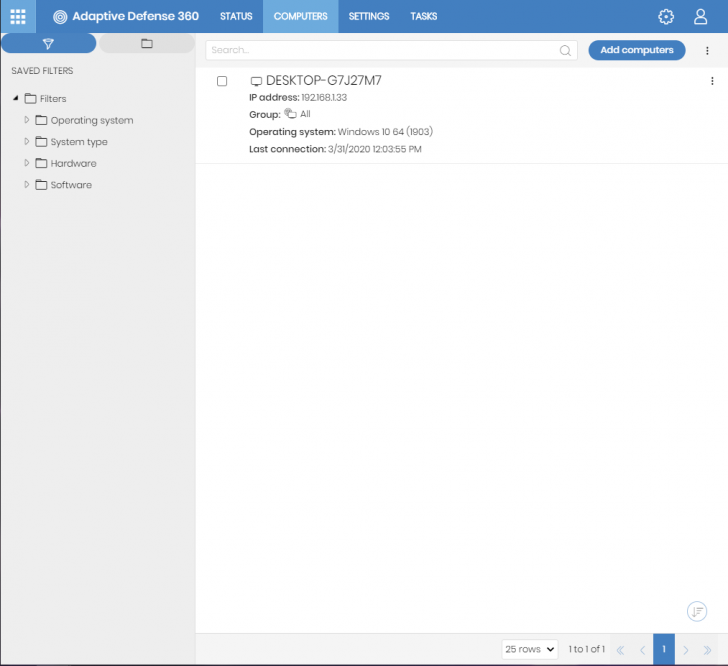Click the IP address 192.168.1.33
The width and height of the screenshot is (728, 666).
324,98
